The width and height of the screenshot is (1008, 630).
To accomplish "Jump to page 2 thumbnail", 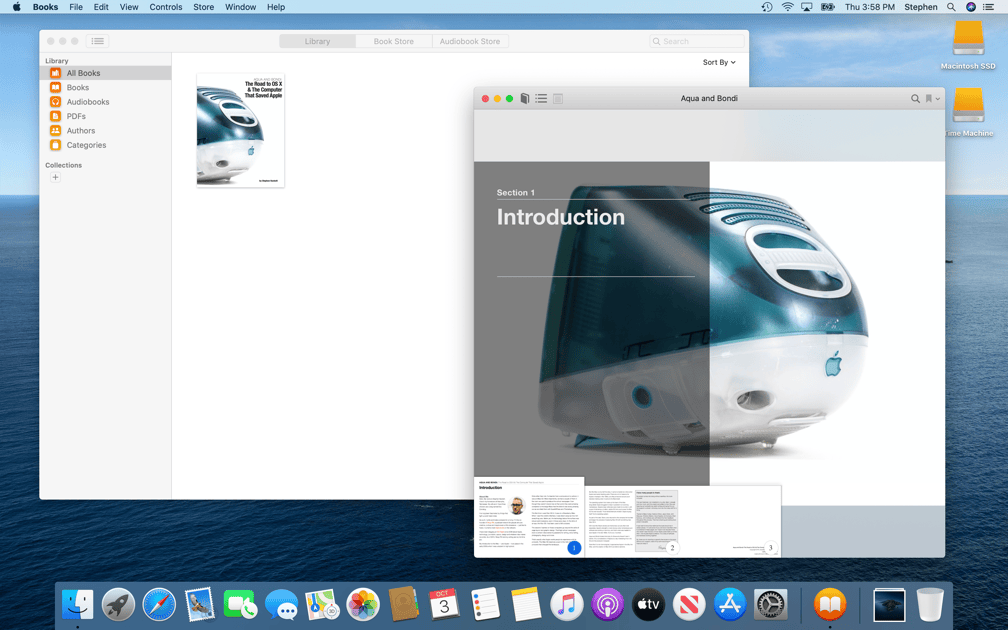I will tap(633, 521).
